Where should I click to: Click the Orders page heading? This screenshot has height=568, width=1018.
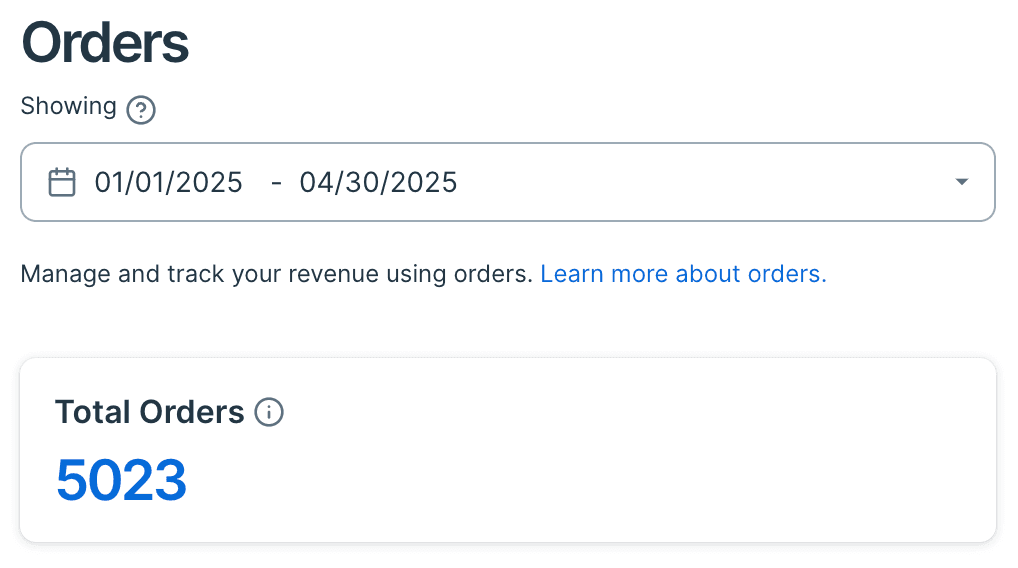tap(105, 43)
